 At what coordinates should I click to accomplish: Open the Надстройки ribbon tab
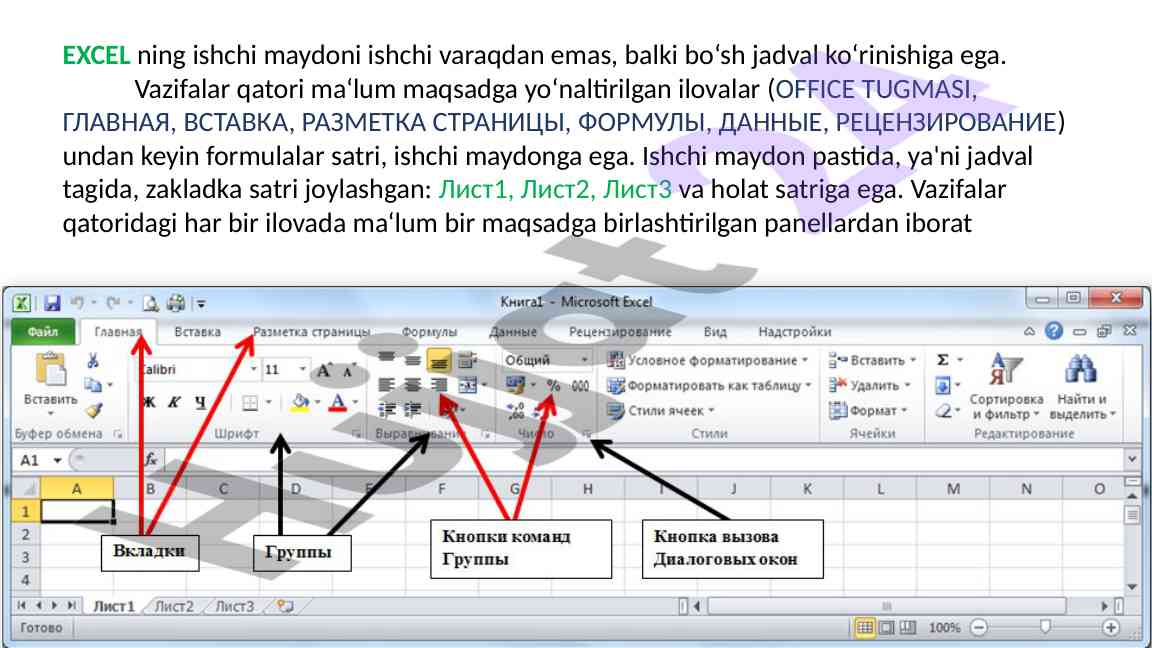795,331
